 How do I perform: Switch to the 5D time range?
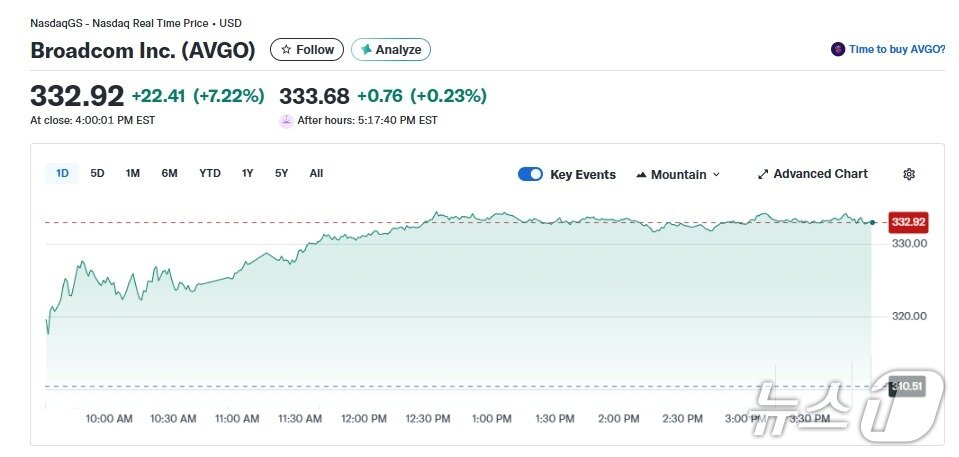pyautogui.click(x=97, y=173)
